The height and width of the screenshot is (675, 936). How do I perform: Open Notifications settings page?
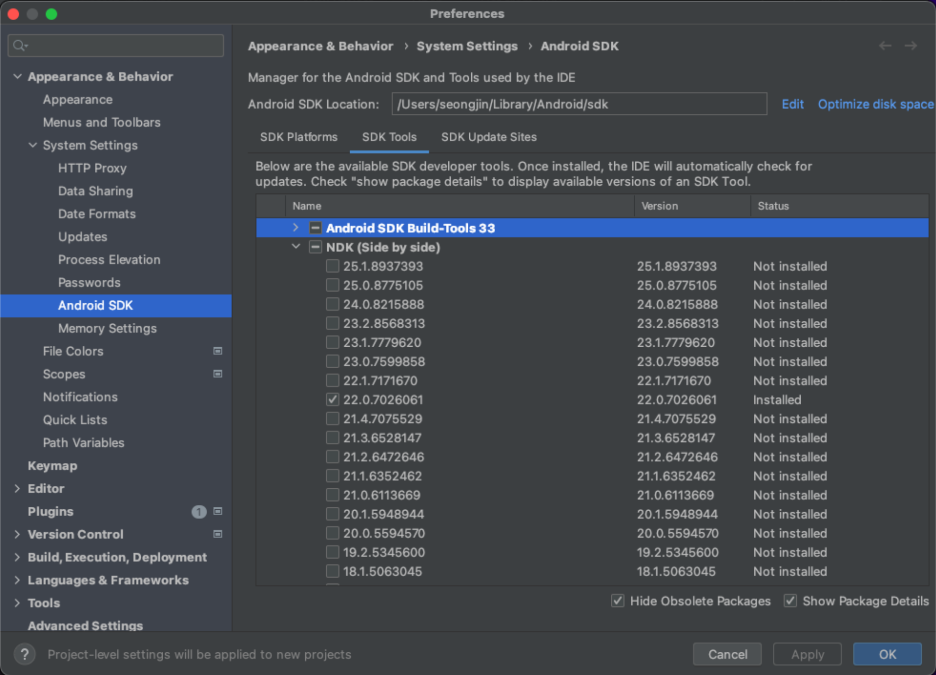[x=80, y=397]
